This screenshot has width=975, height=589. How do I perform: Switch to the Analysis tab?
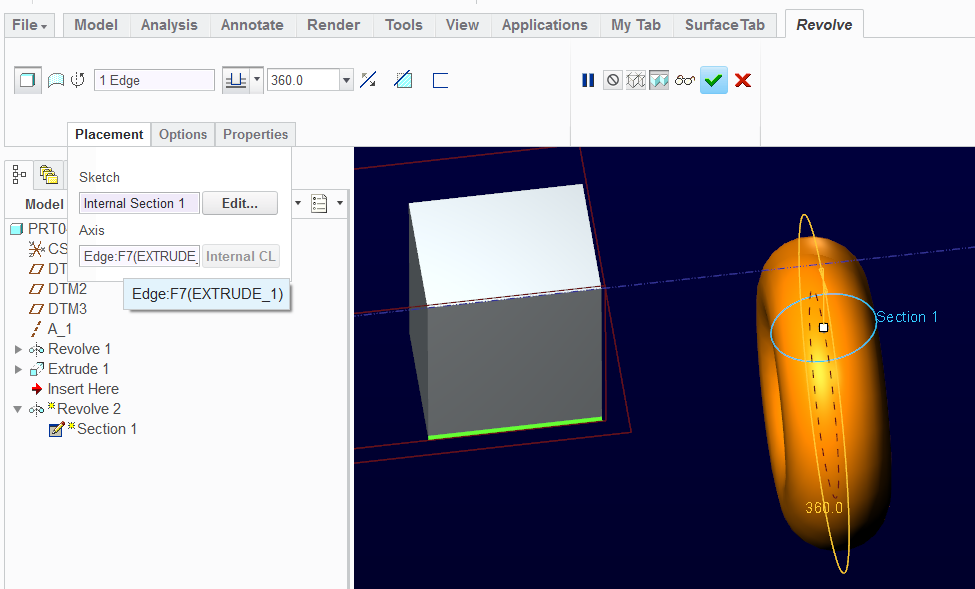(x=169, y=26)
